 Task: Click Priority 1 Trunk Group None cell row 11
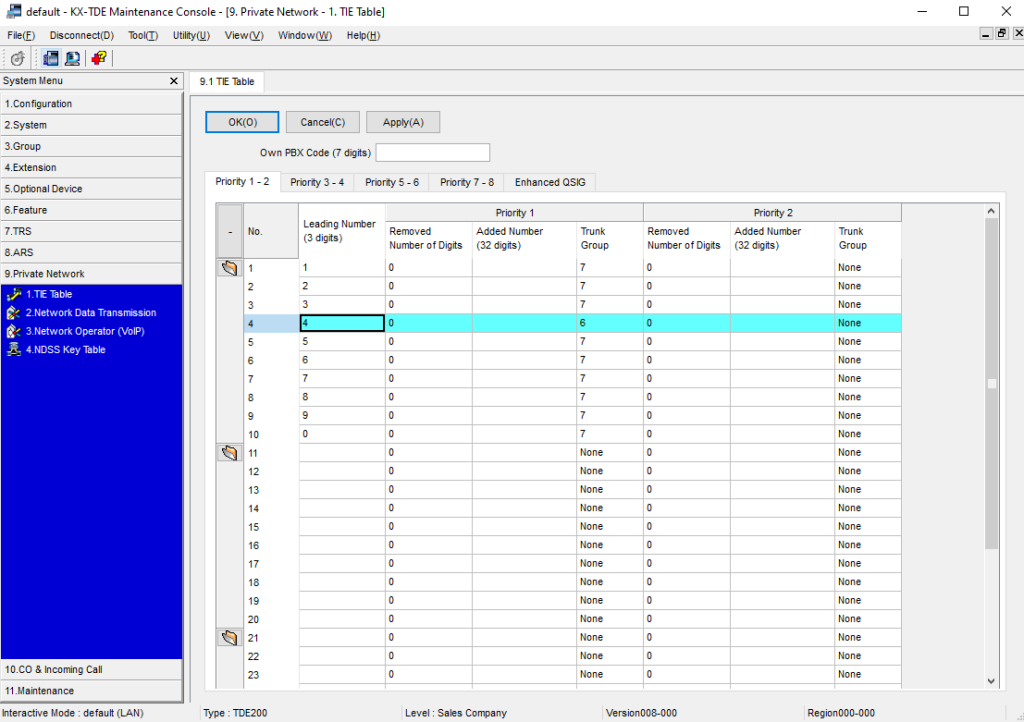[610, 452]
